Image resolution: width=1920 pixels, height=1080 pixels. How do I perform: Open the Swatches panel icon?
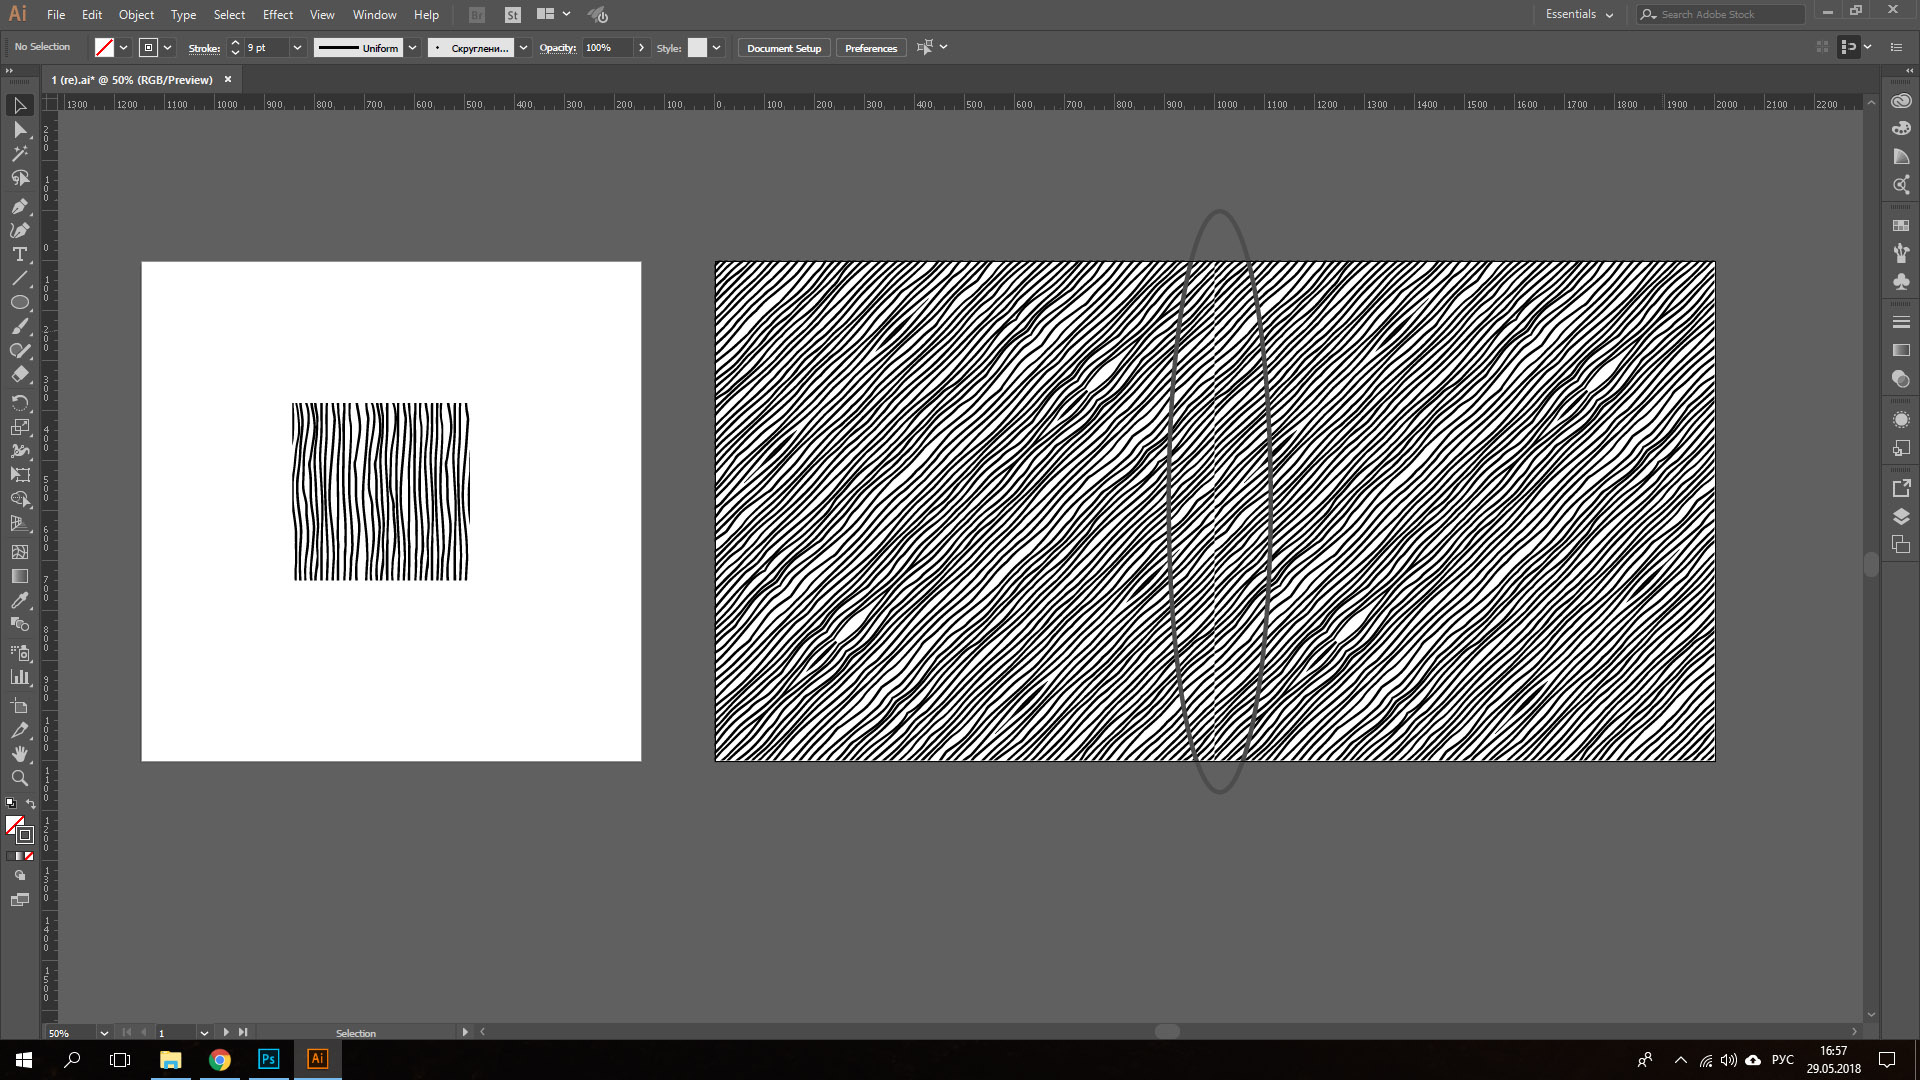pos(1901,226)
